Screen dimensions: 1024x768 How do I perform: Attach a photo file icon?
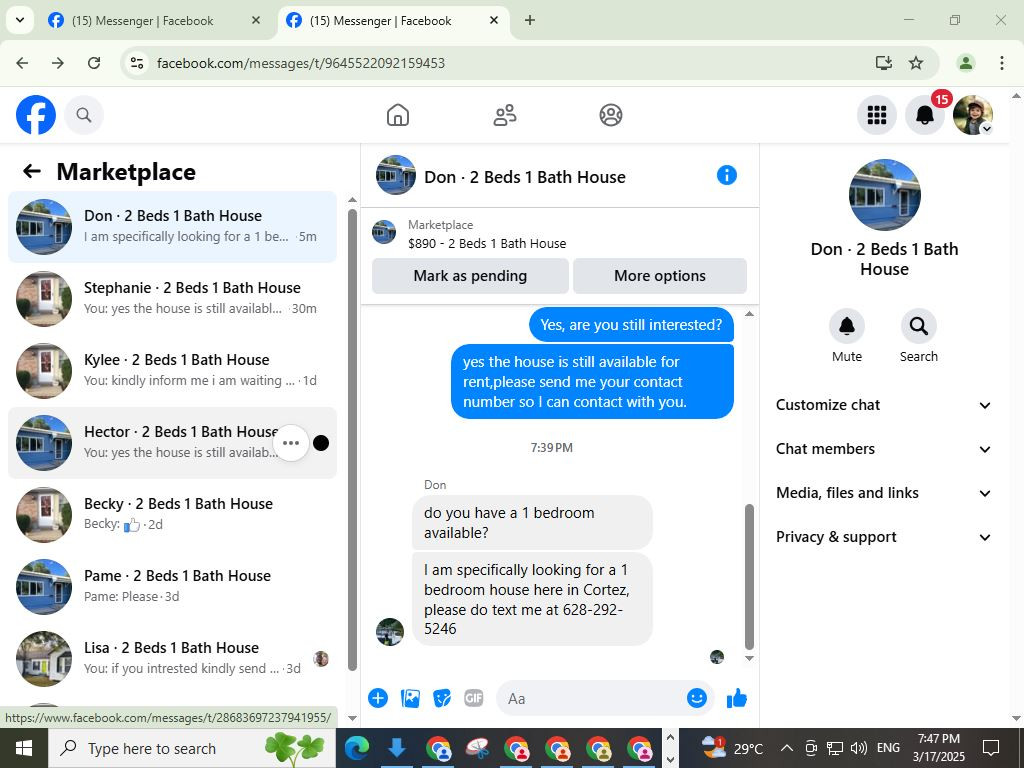[x=410, y=698]
